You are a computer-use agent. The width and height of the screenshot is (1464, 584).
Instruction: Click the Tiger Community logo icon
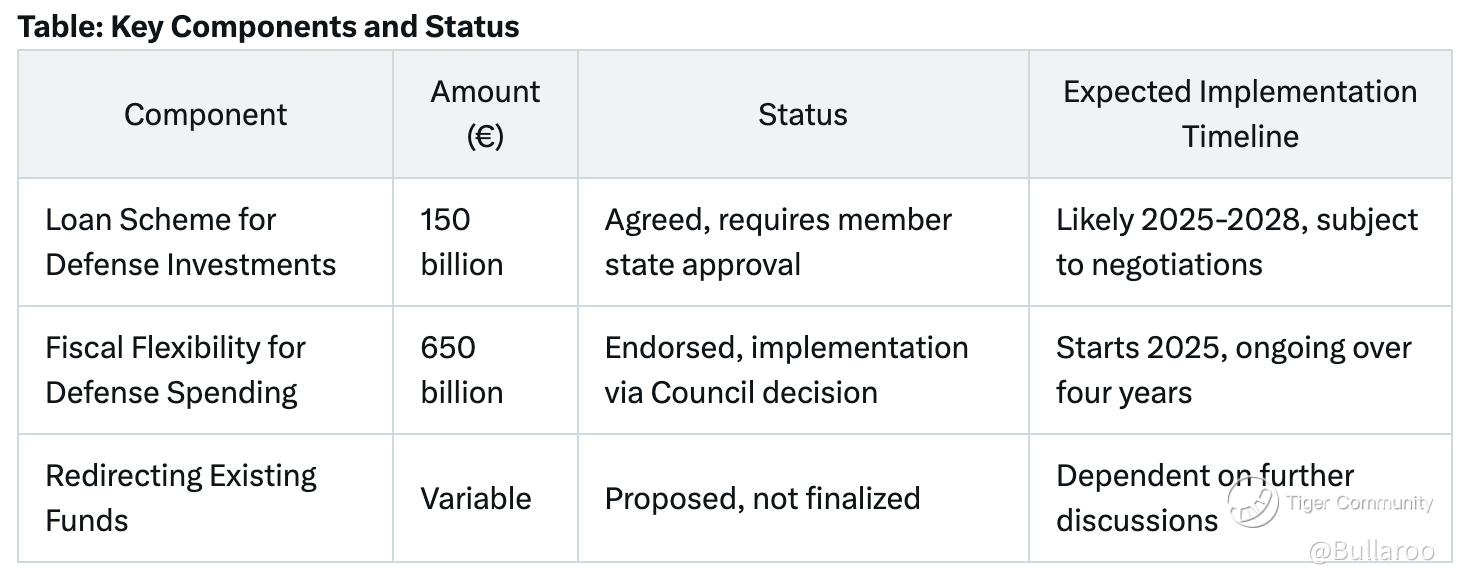[x=1253, y=501]
